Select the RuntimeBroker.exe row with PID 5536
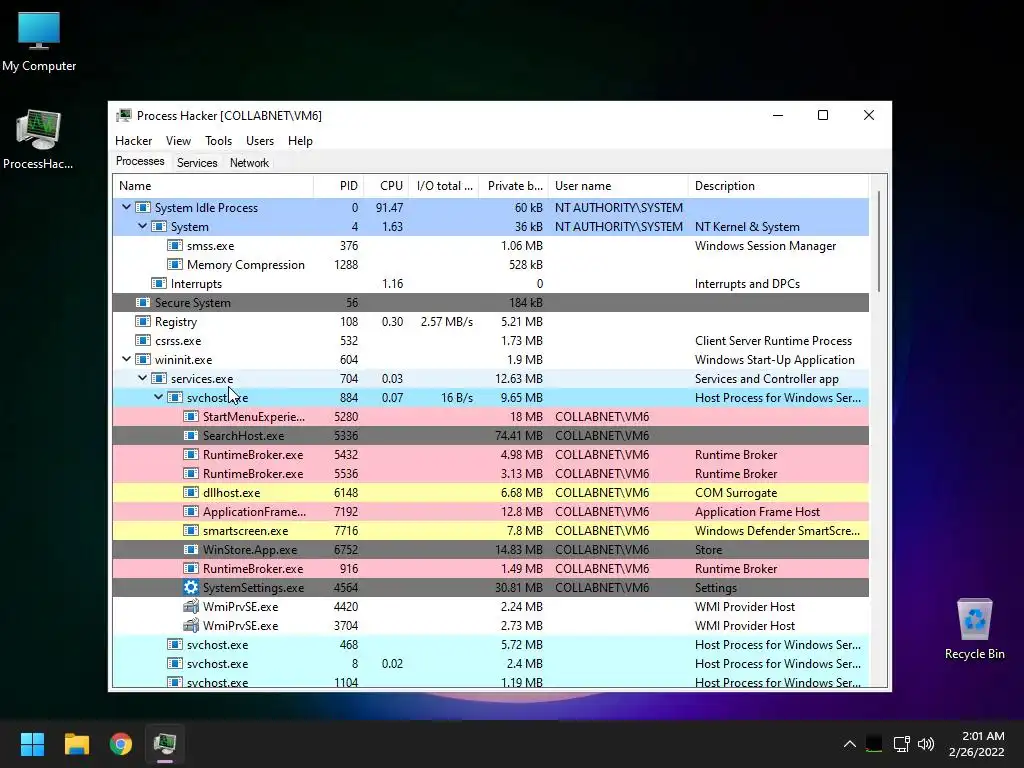Screen dimensions: 1024x768 490,473
